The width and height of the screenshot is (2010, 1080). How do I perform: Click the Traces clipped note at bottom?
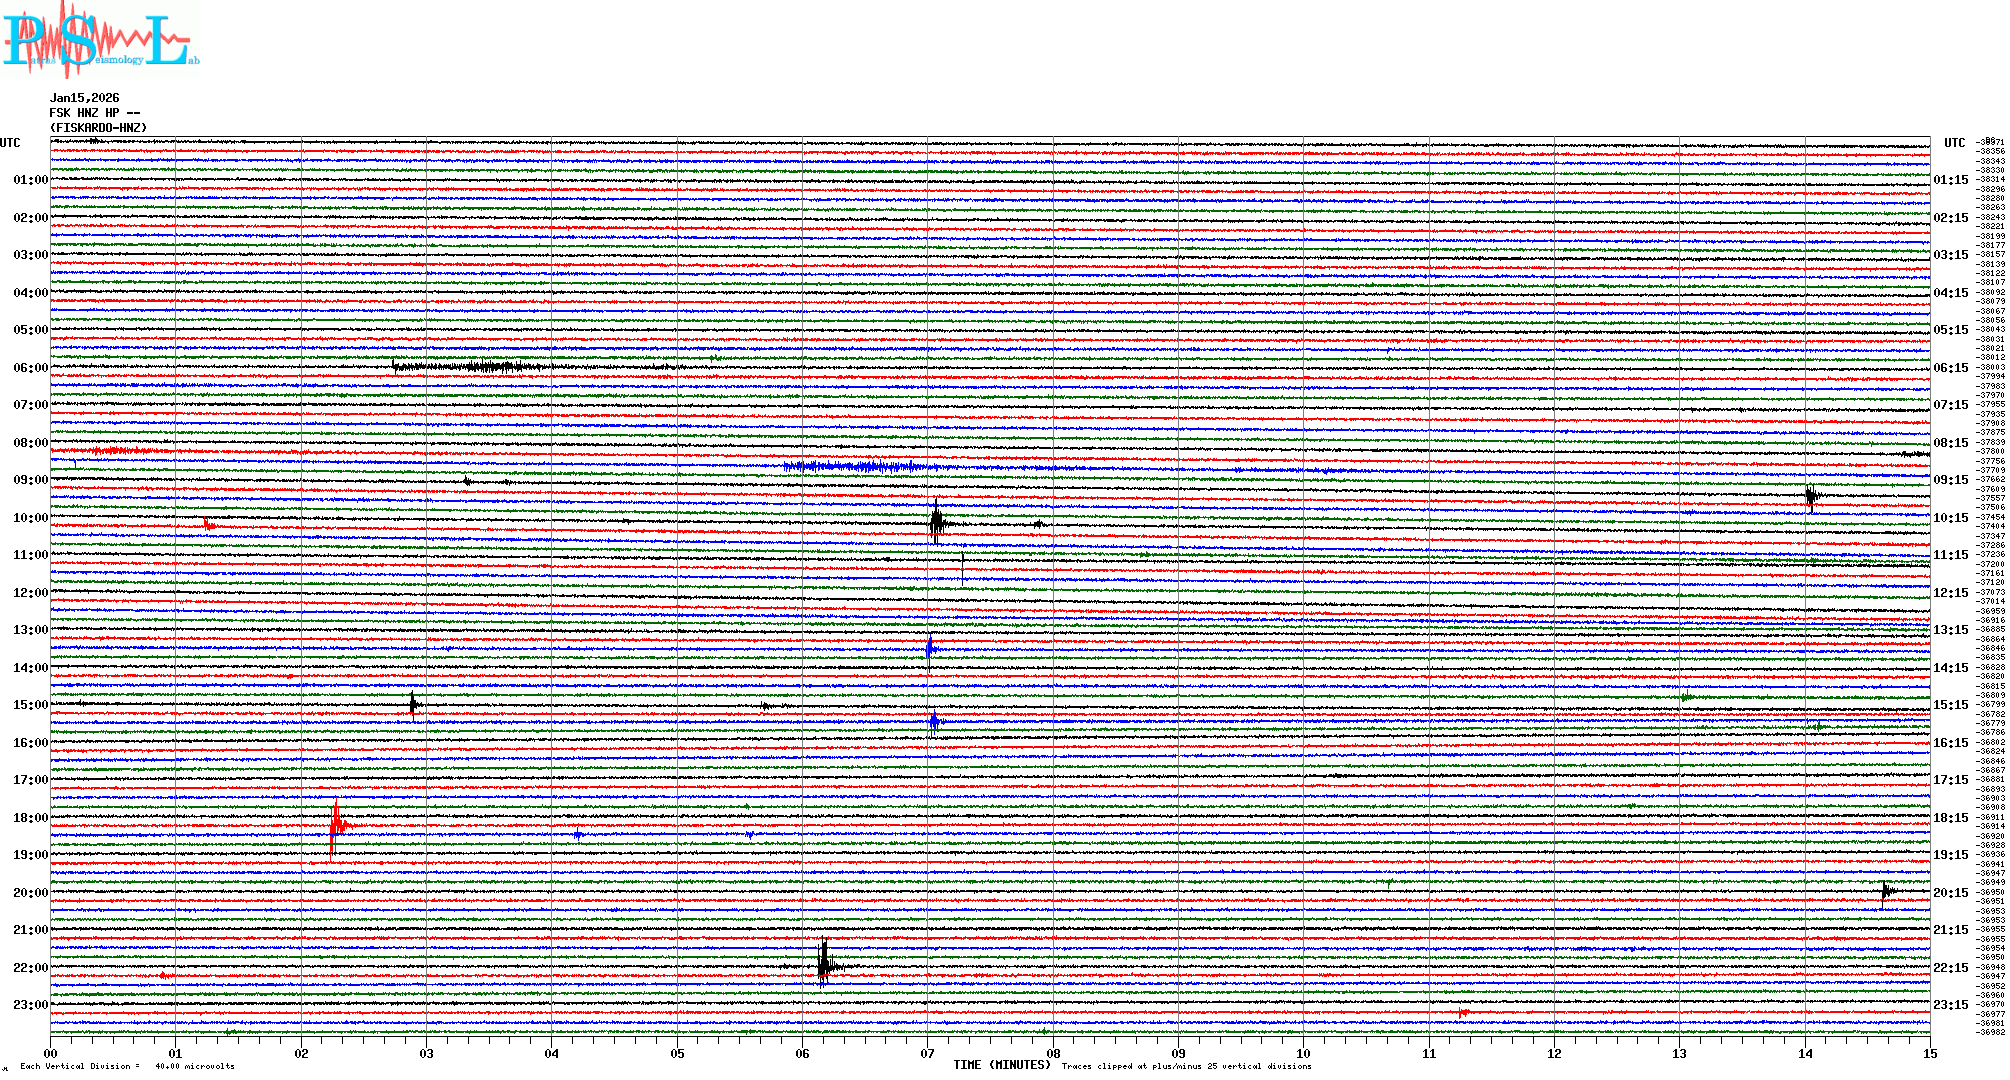coord(1186,1066)
